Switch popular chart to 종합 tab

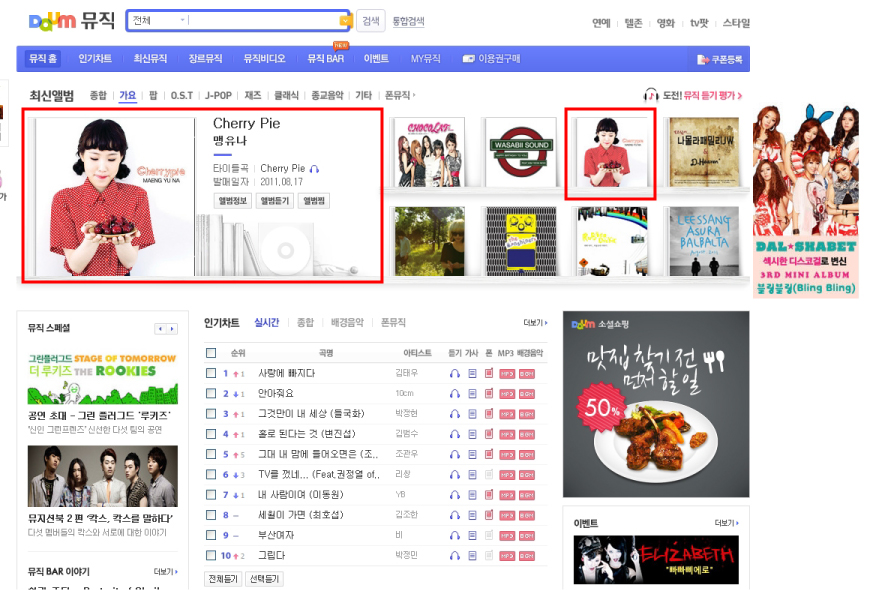point(305,322)
